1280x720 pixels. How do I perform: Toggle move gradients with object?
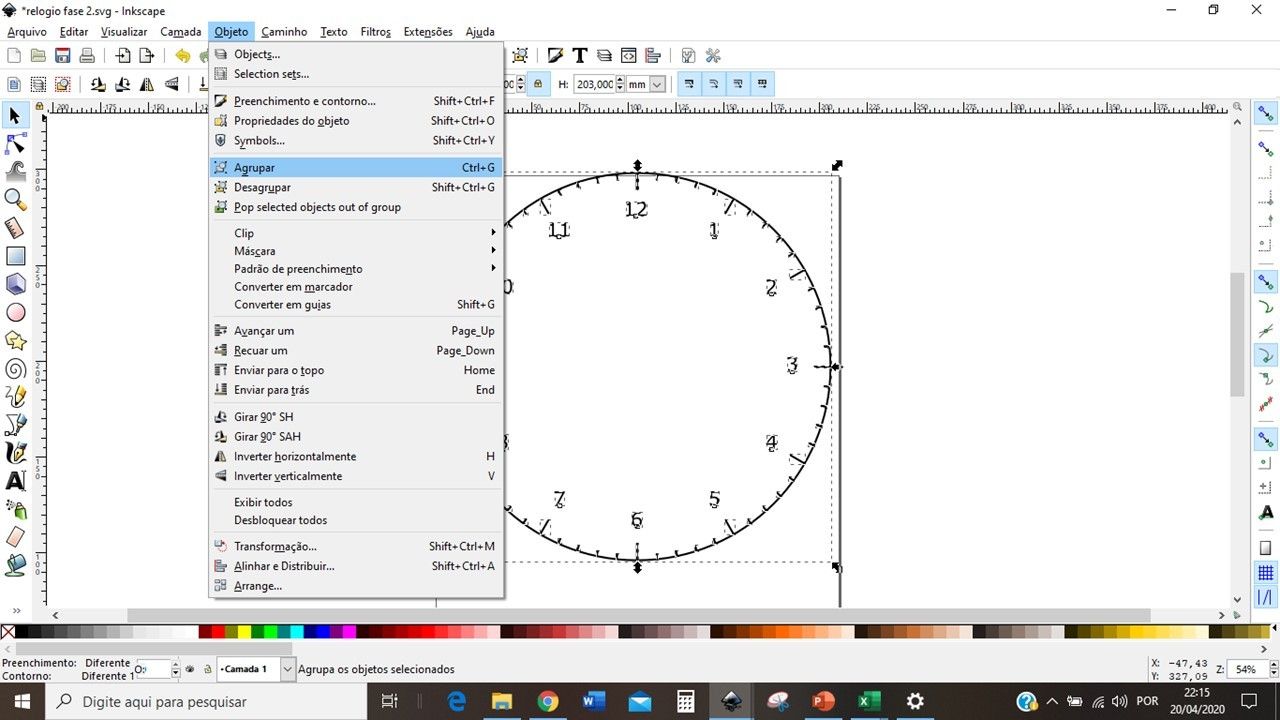coord(738,85)
